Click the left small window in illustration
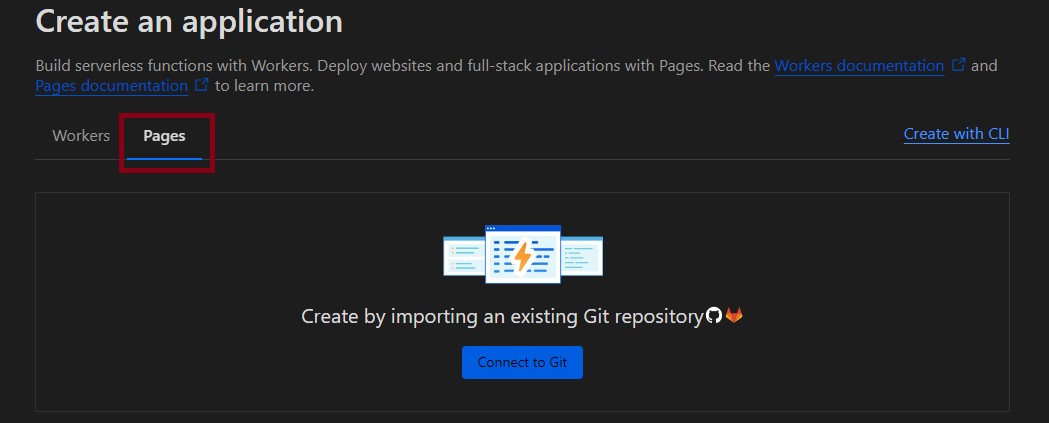This screenshot has width=1049, height=423. (464, 256)
